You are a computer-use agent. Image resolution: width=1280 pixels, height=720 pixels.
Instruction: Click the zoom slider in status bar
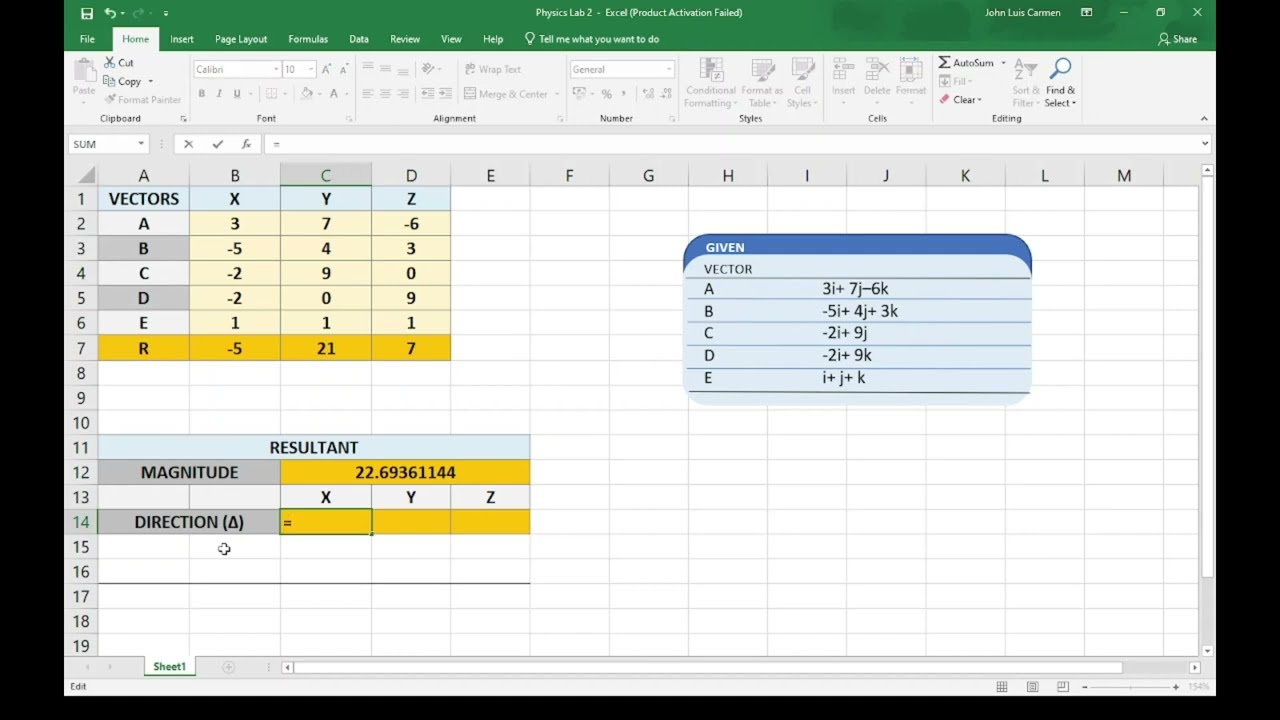(x=1130, y=687)
